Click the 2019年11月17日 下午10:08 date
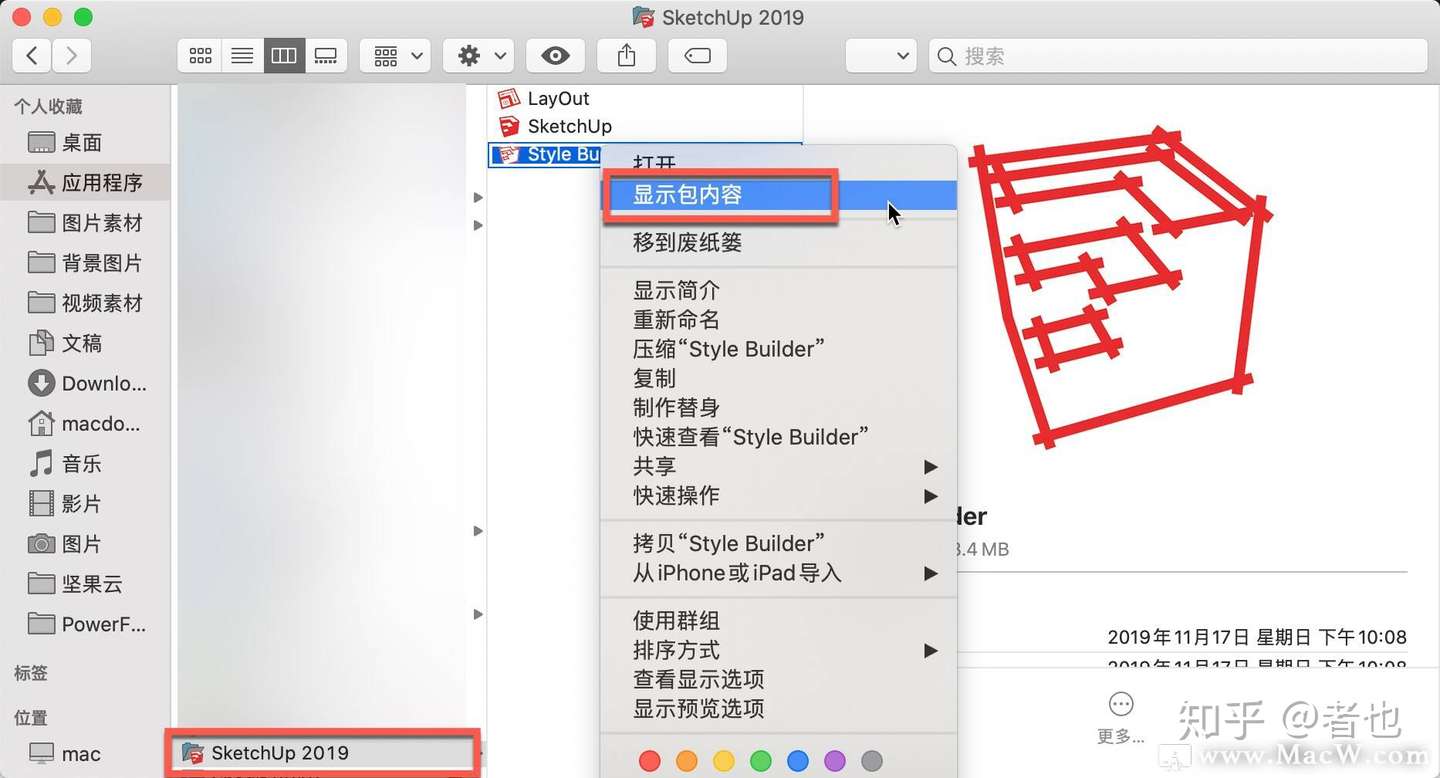The image size is (1440, 778). point(1257,637)
